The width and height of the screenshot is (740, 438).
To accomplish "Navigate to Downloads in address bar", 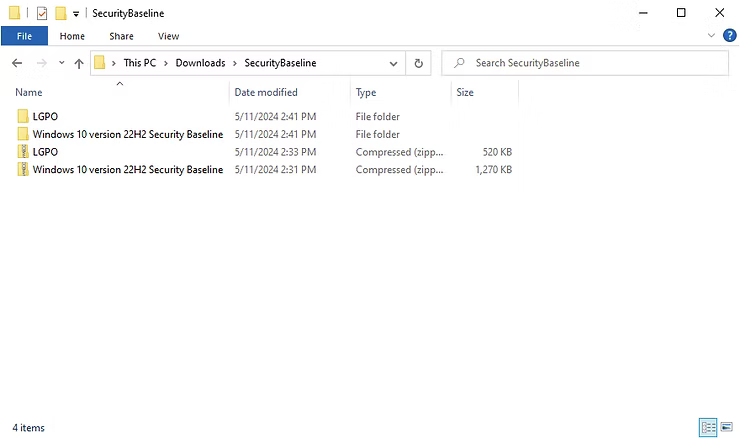I will pos(200,63).
